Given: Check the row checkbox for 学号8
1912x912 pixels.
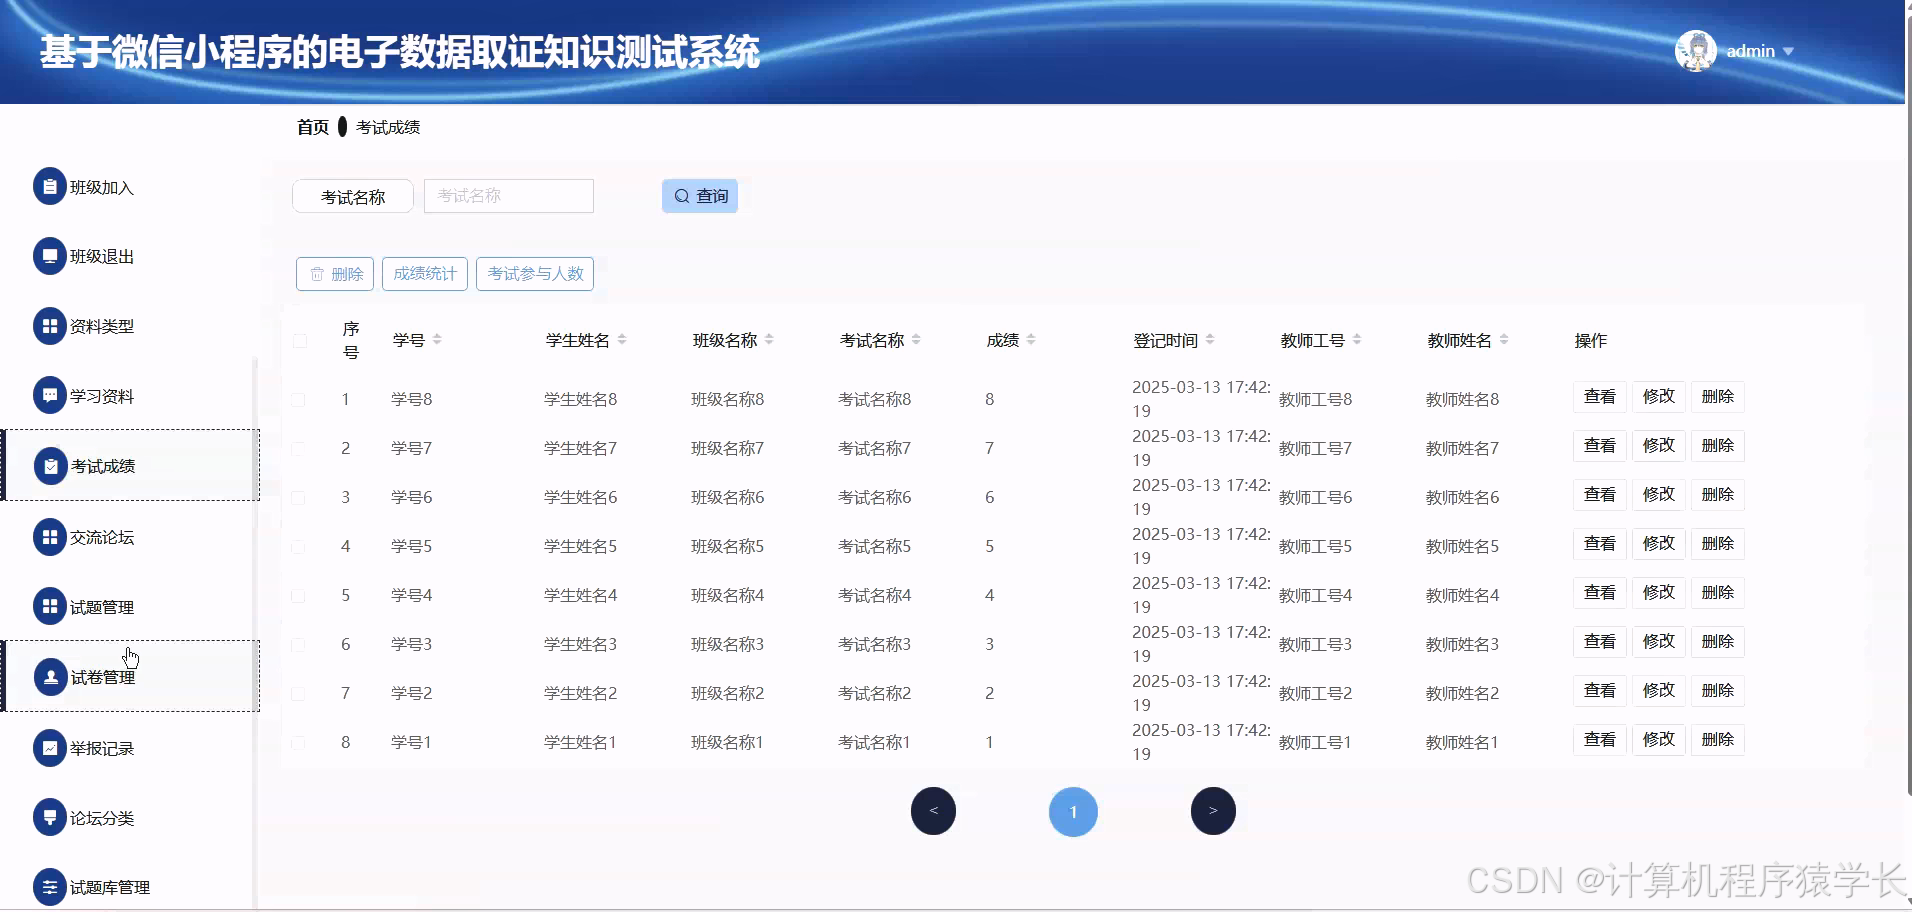Looking at the screenshot, I should point(300,399).
